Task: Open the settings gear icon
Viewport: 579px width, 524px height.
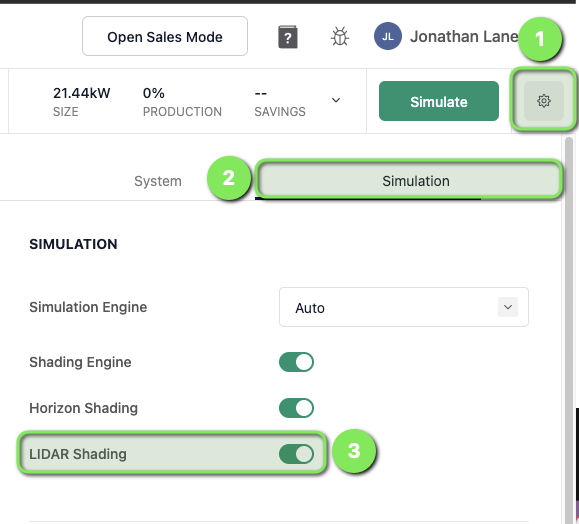Action: (x=544, y=101)
